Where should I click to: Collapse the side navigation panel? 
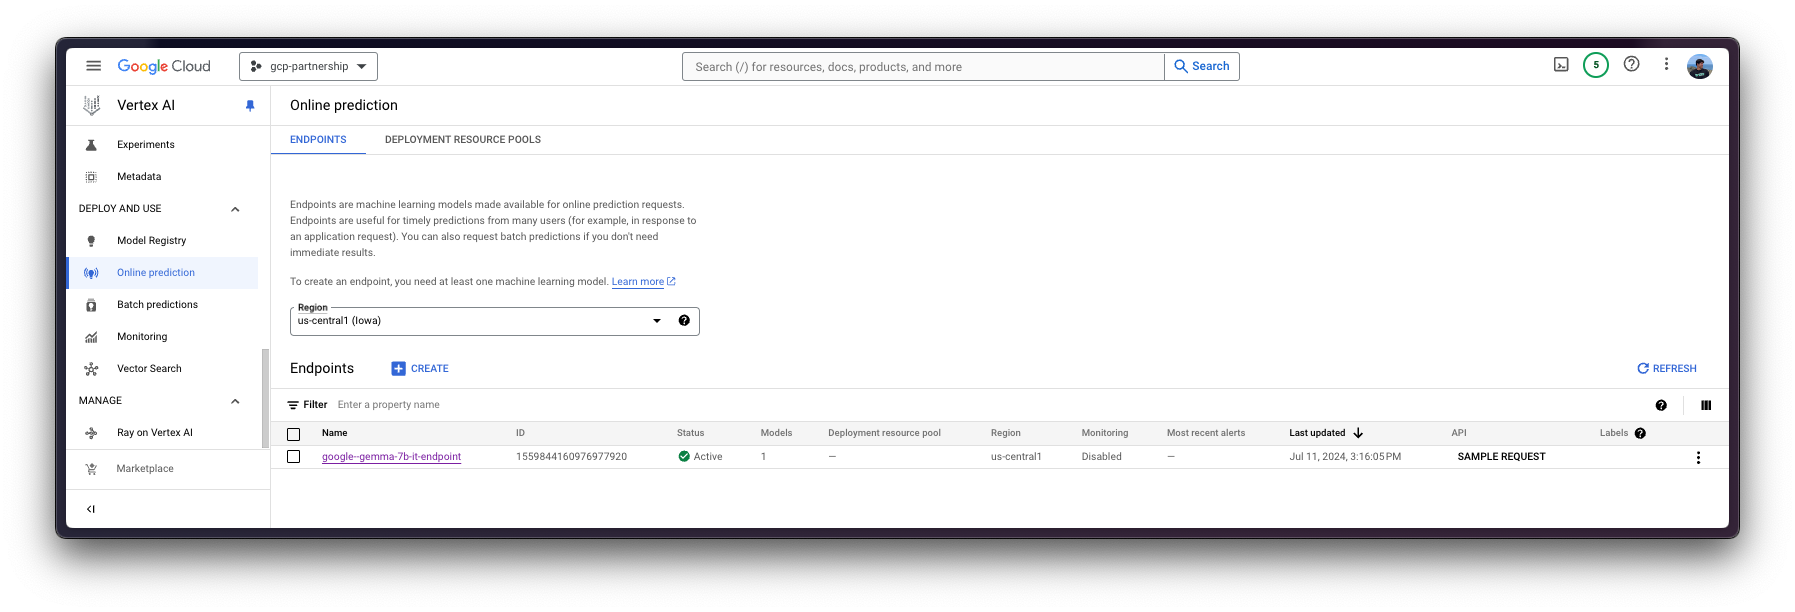coord(91,509)
